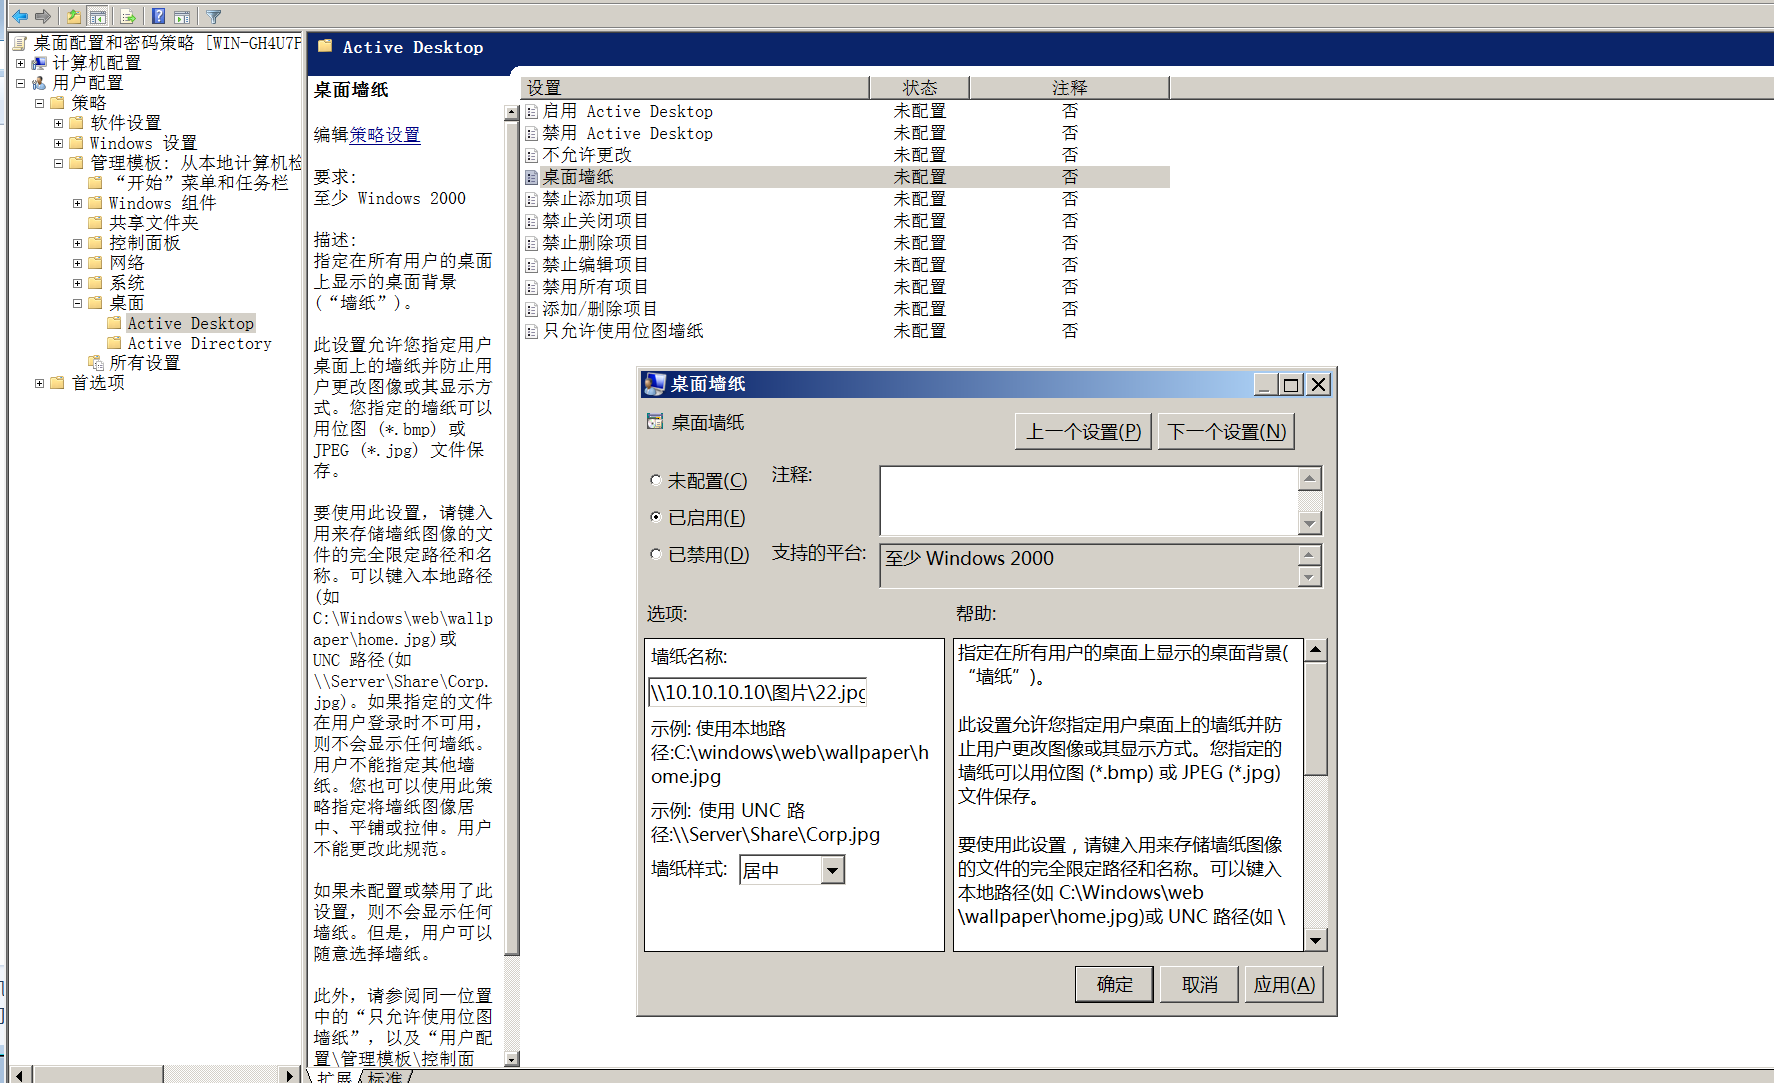Click the Filter funnel icon

(x=214, y=16)
